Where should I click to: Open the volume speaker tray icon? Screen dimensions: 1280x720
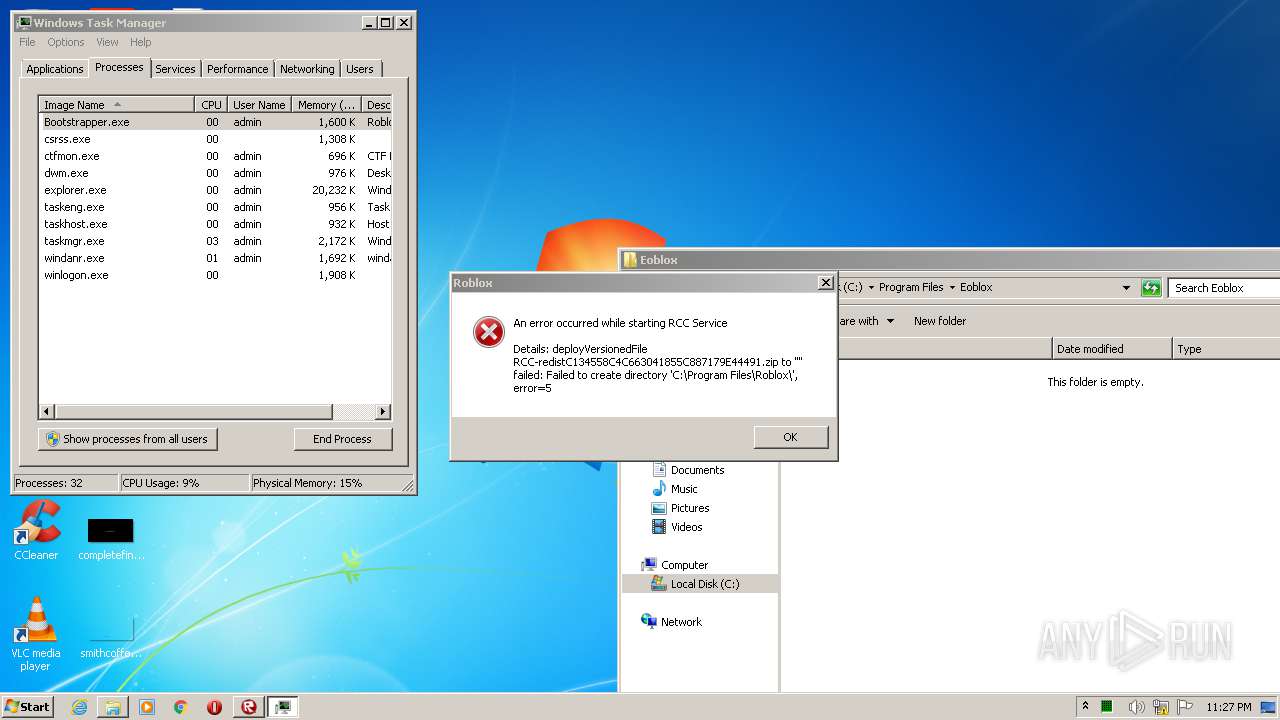click(x=1136, y=706)
